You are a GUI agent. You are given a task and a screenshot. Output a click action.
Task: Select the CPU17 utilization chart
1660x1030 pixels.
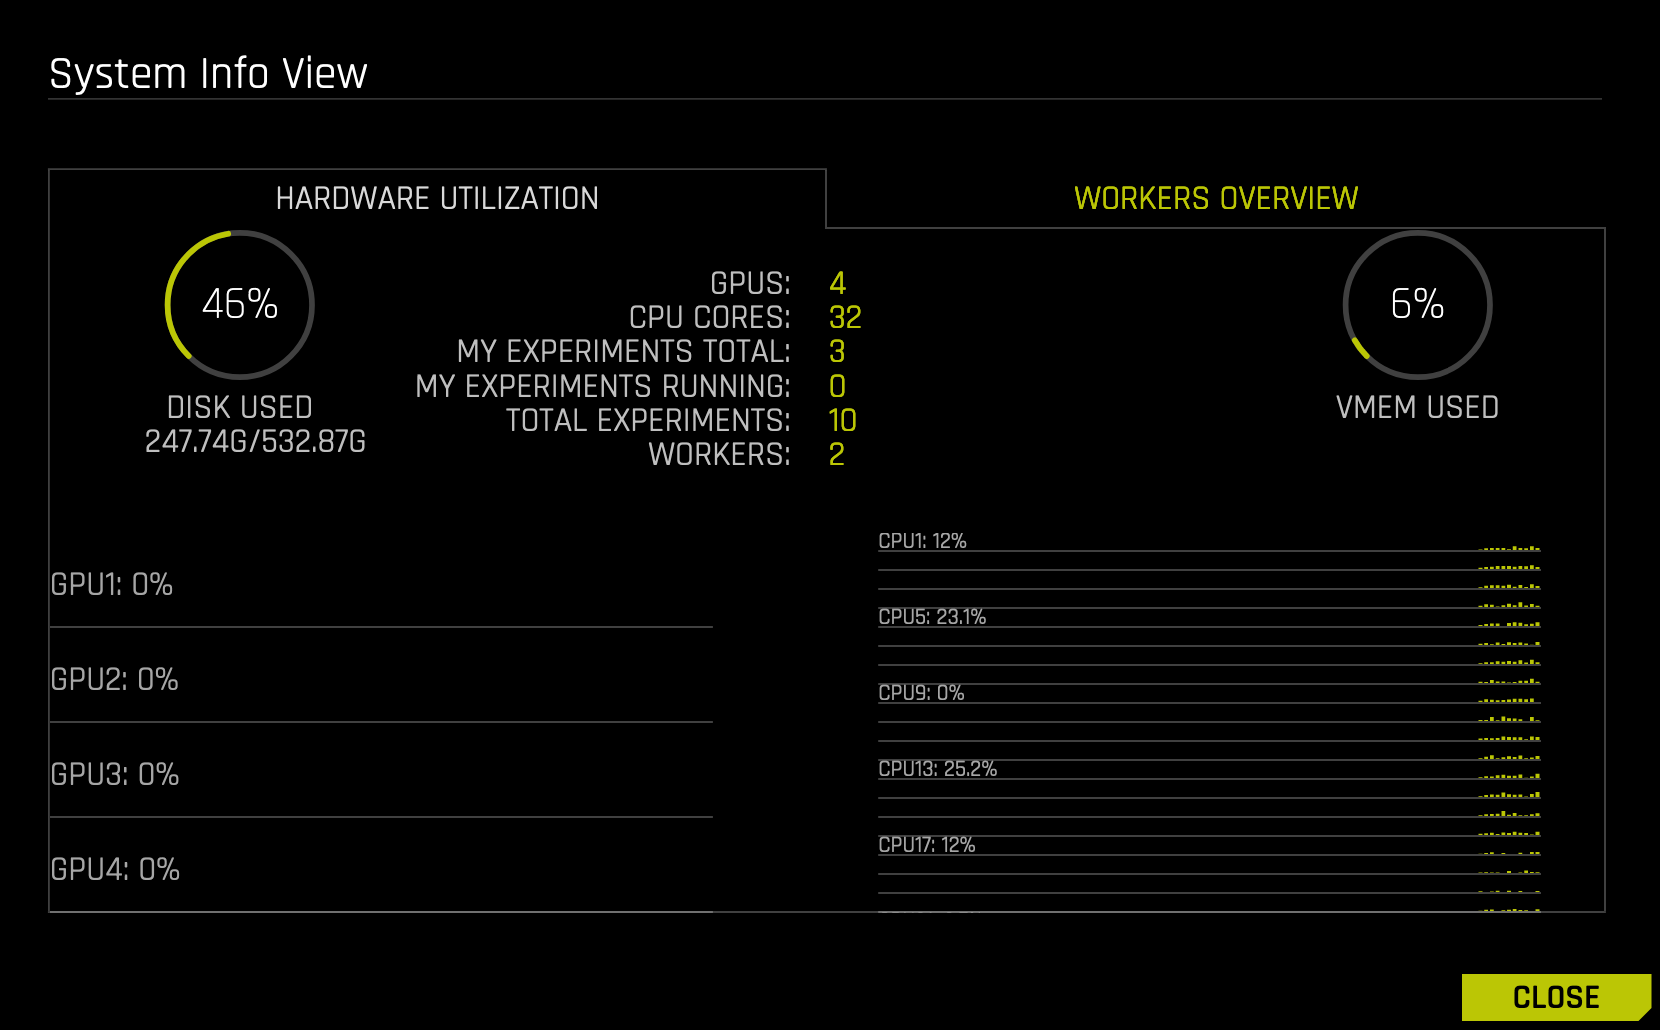[x=925, y=844]
